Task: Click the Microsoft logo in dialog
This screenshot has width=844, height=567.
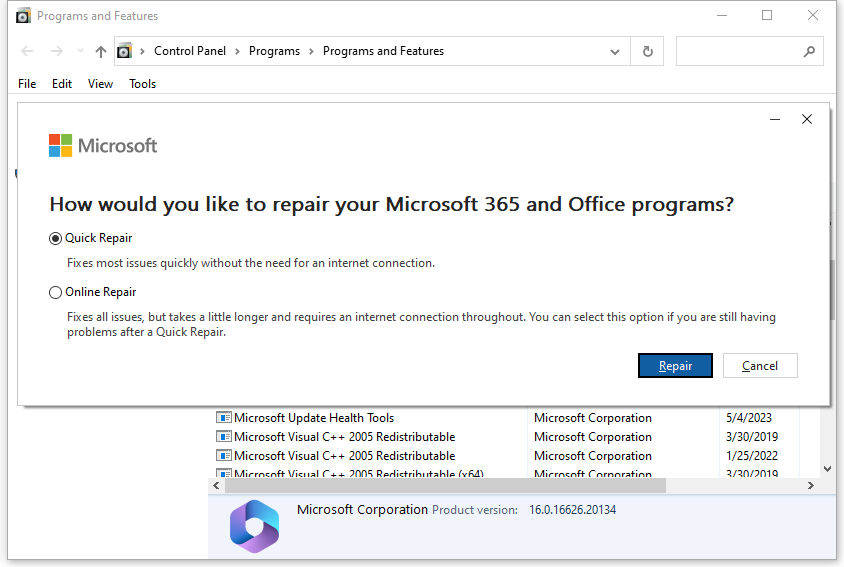Action: point(61,146)
